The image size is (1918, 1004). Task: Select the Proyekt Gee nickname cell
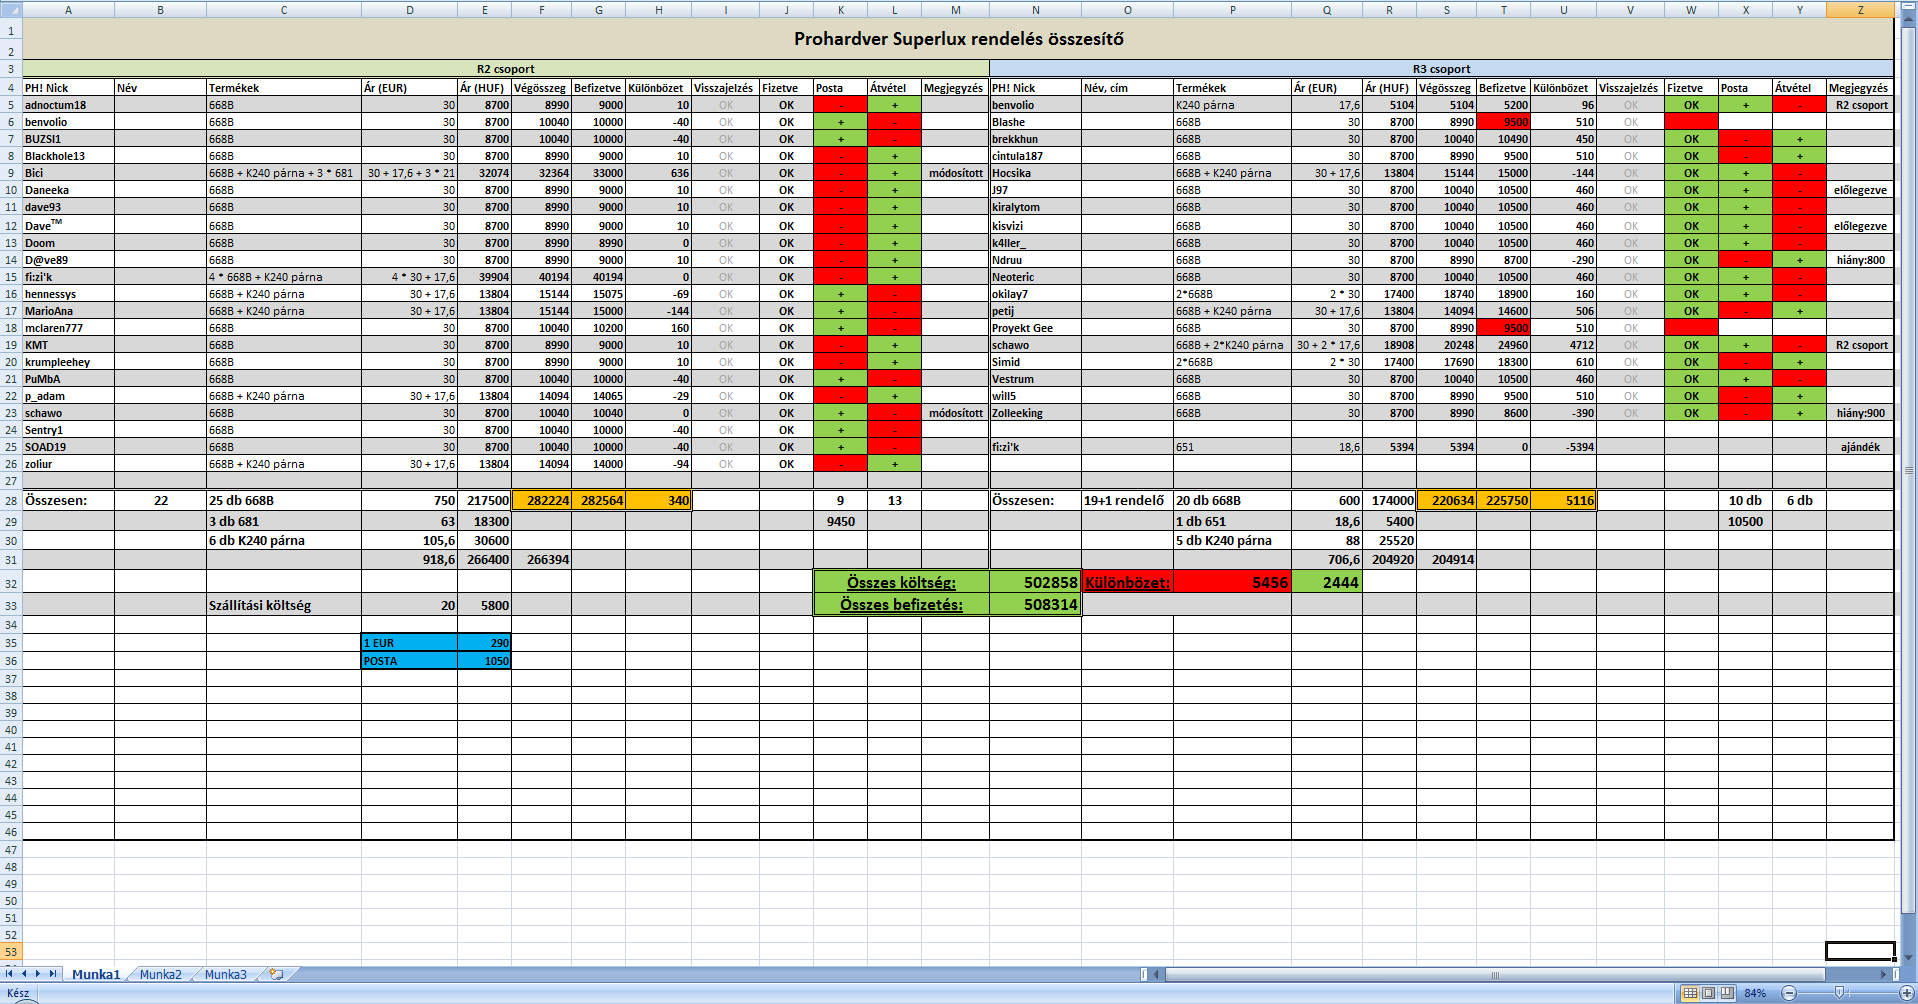[x=1035, y=328]
